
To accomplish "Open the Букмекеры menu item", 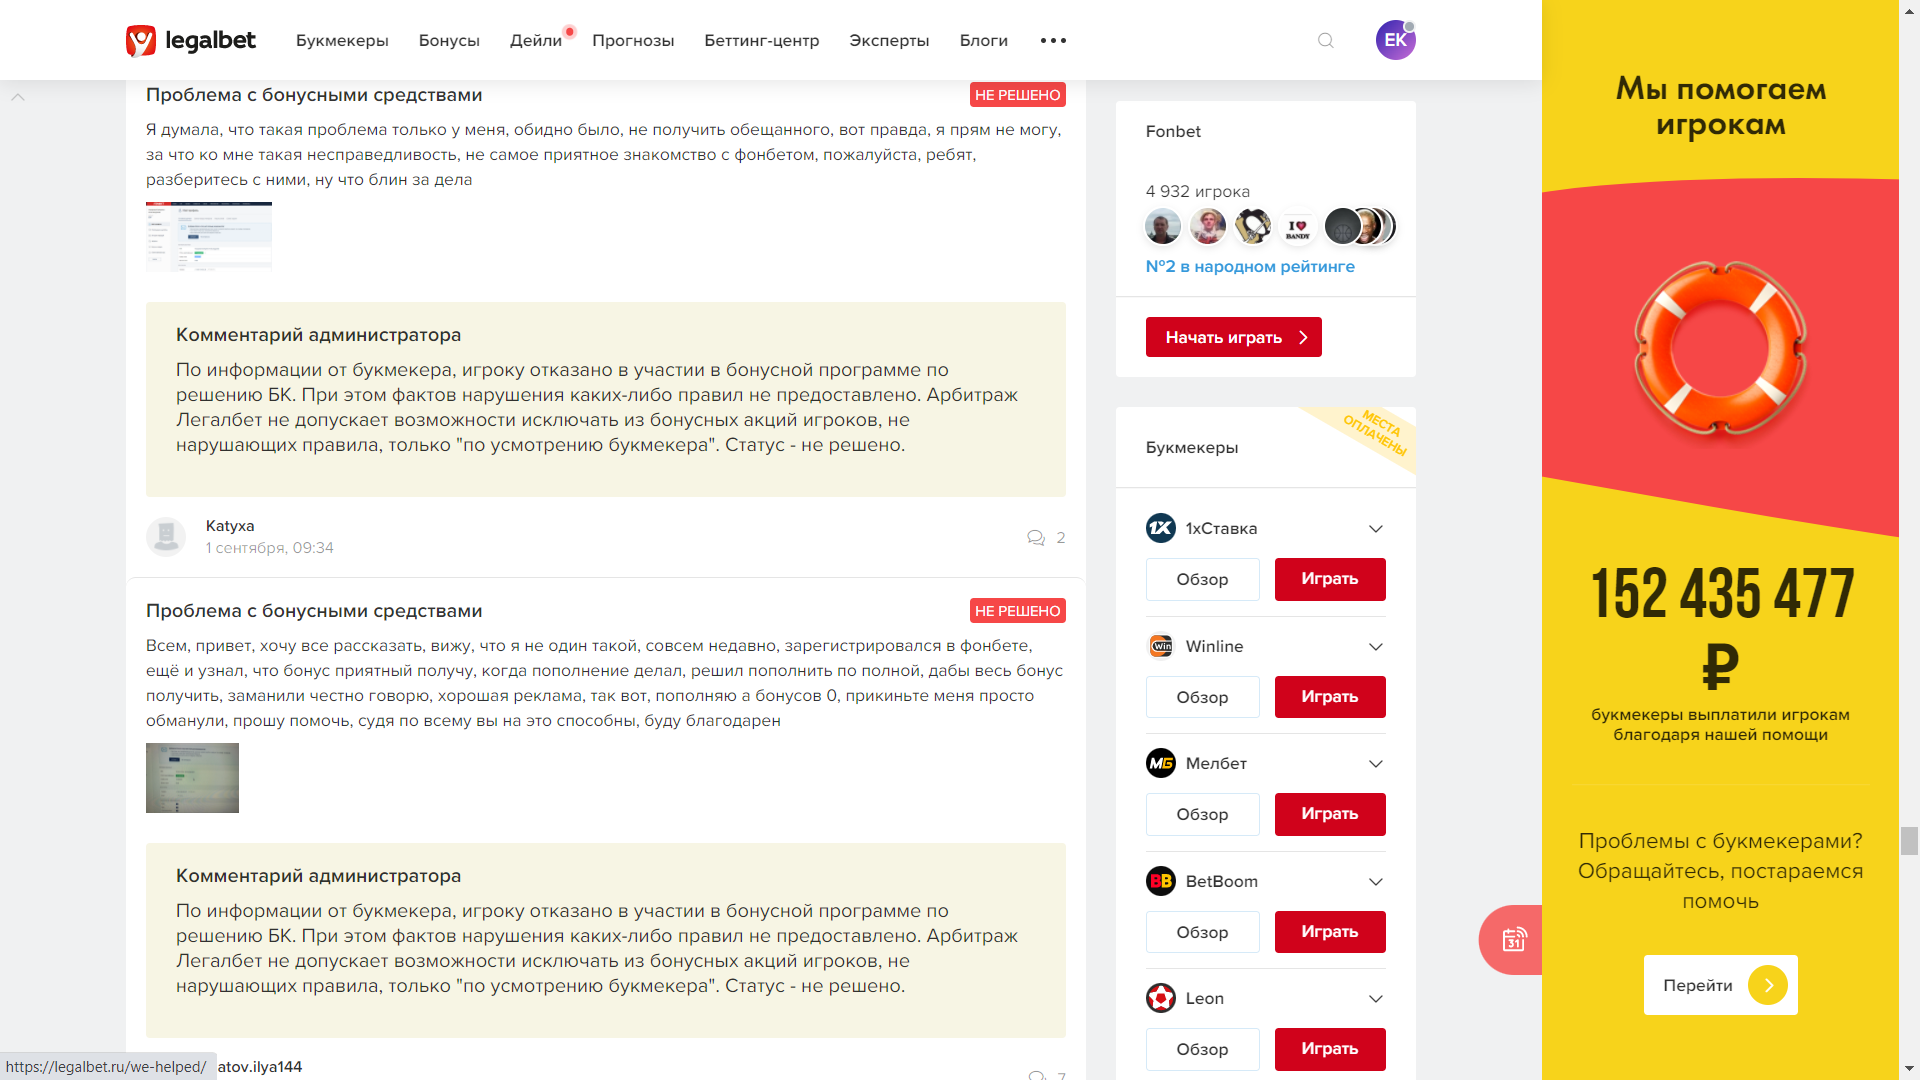I will (x=342, y=41).
